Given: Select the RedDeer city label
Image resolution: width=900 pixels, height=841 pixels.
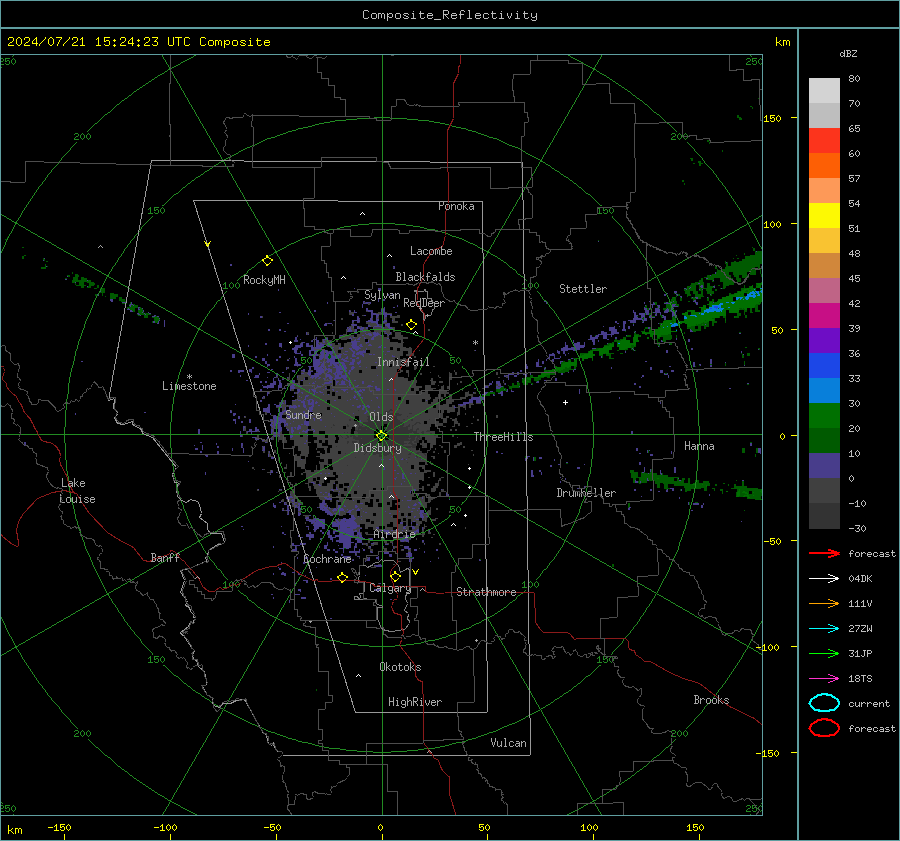Looking at the screenshot, I should 424,303.
